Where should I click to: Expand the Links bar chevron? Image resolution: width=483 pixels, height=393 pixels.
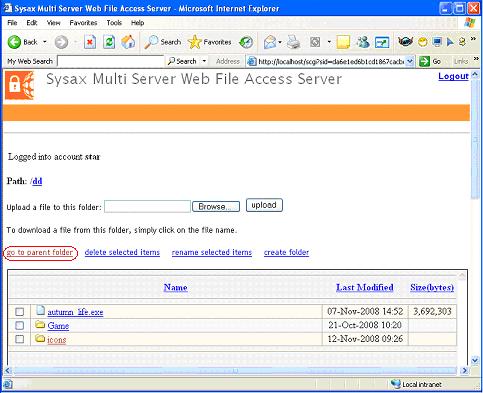click(x=476, y=59)
